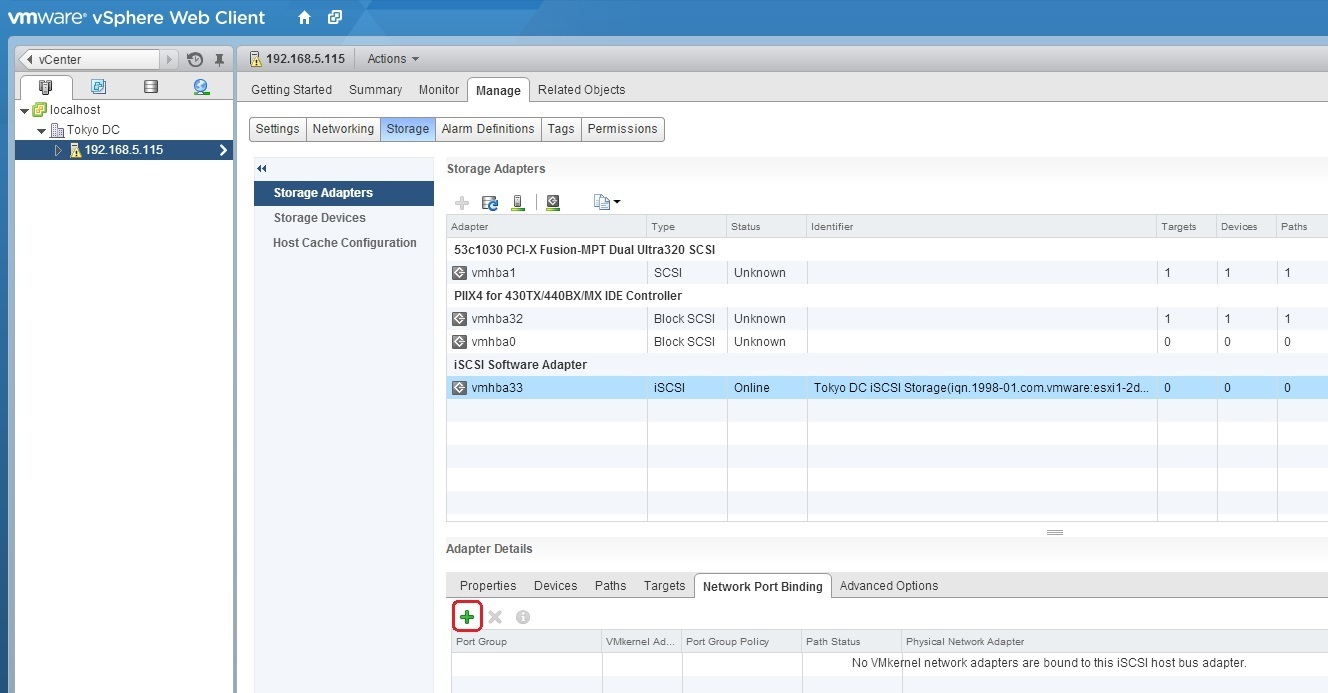Remove port binding X icon
This screenshot has width=1328, height=693.
pyautogui.click(x=495, y=617)
